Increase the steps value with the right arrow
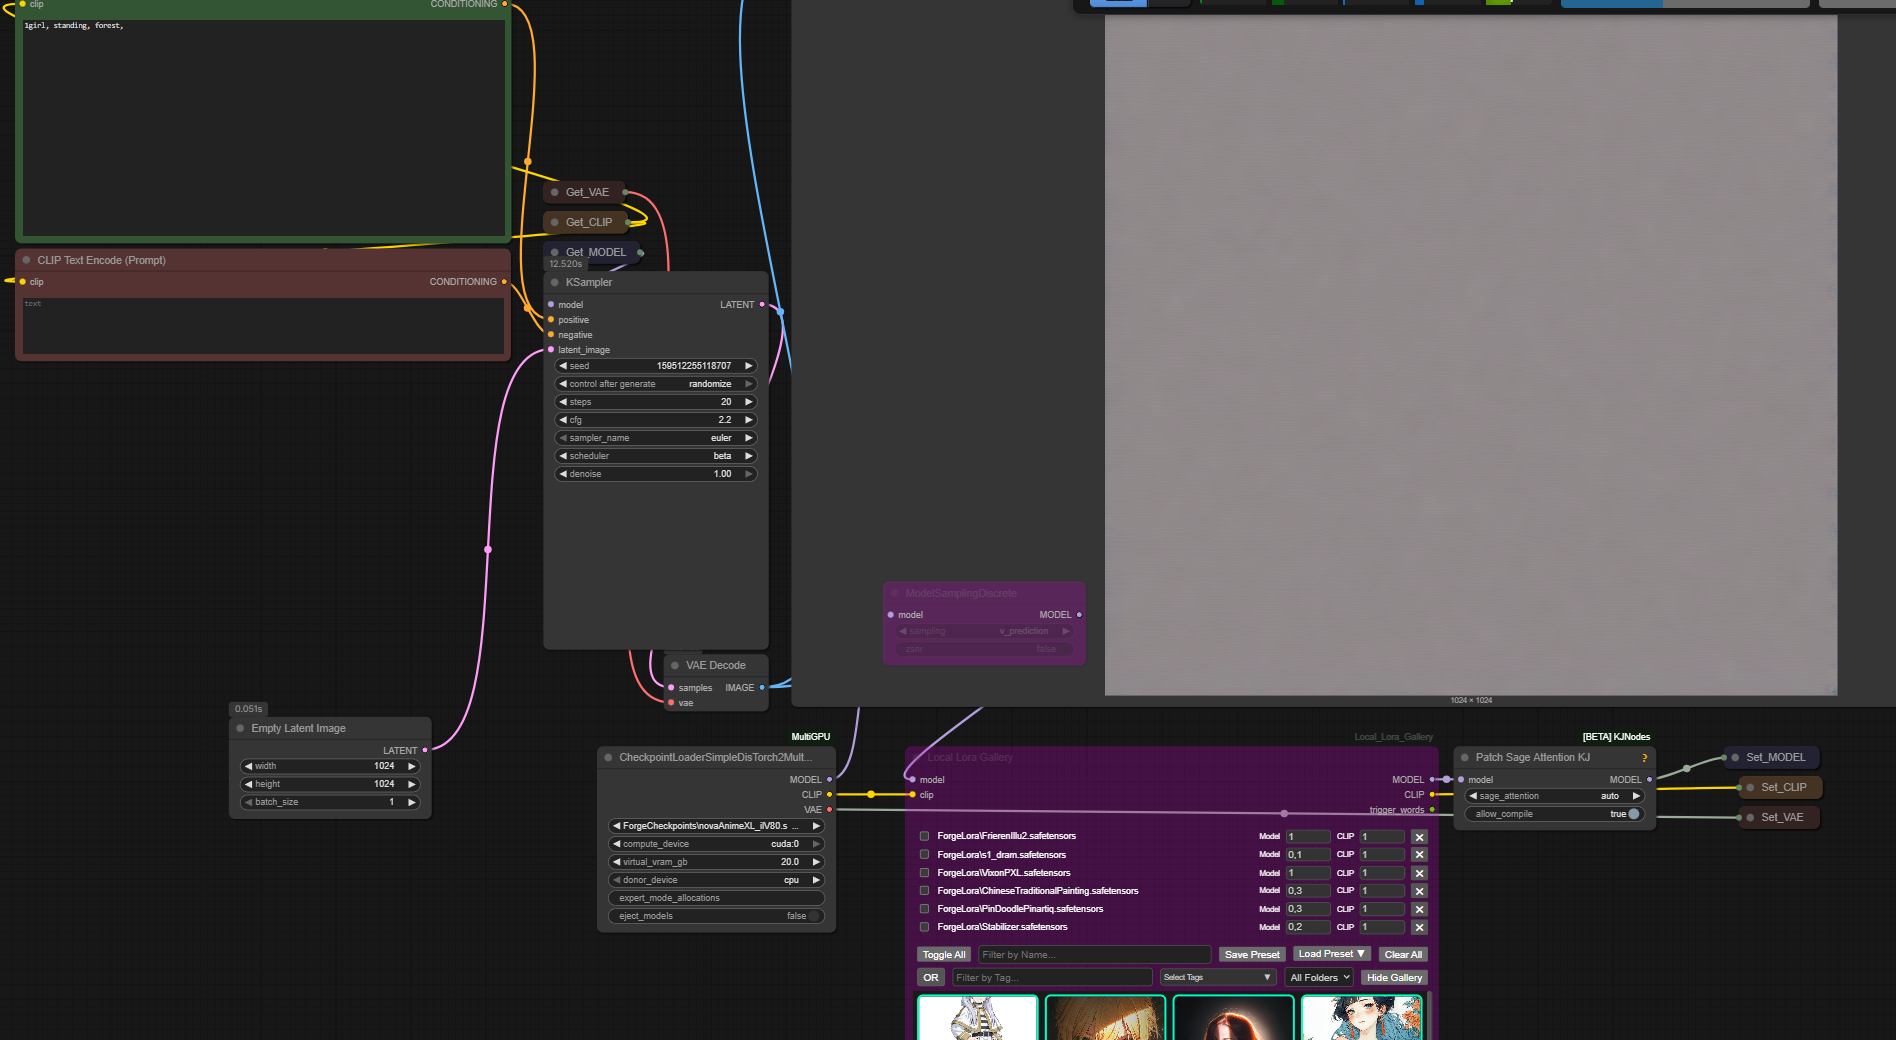Screen dimensions: 1896x1040 [748, 402]
